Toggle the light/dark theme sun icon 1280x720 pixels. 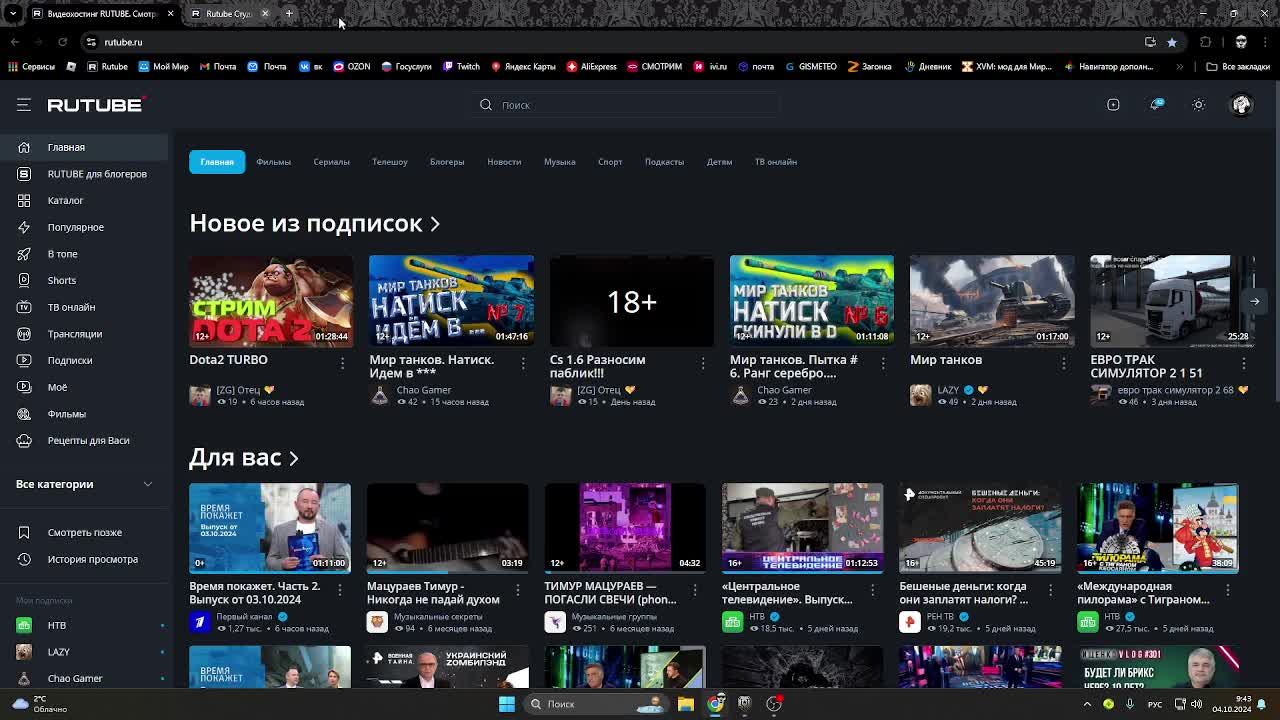point(1199,104)
